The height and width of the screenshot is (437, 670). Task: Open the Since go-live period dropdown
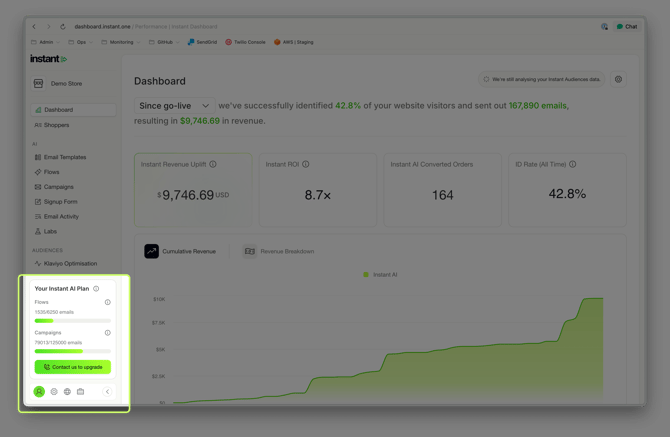coord(175,105)
